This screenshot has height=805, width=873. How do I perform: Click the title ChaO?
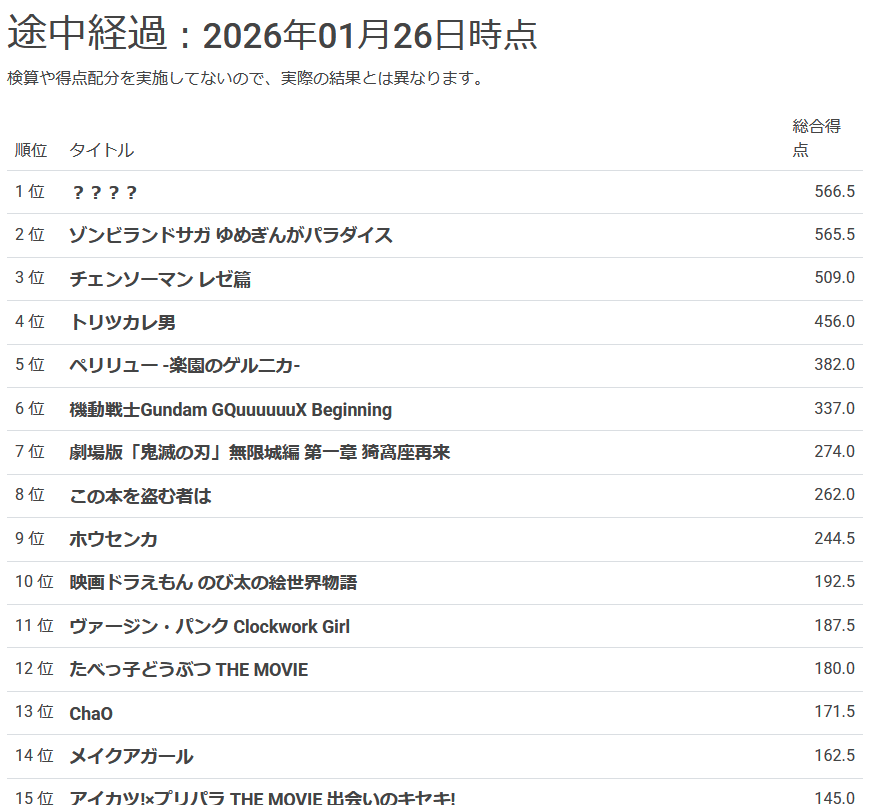pos(91,713)
